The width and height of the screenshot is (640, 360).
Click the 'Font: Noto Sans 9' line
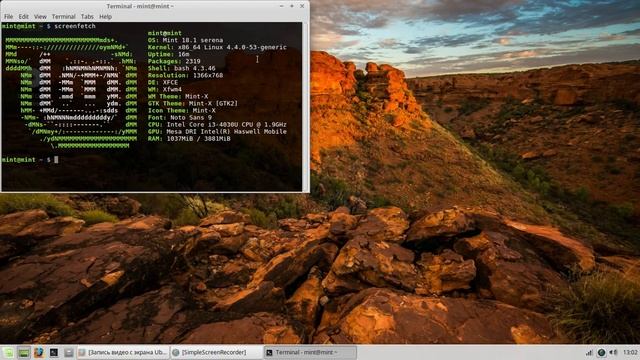click(180, 118)
